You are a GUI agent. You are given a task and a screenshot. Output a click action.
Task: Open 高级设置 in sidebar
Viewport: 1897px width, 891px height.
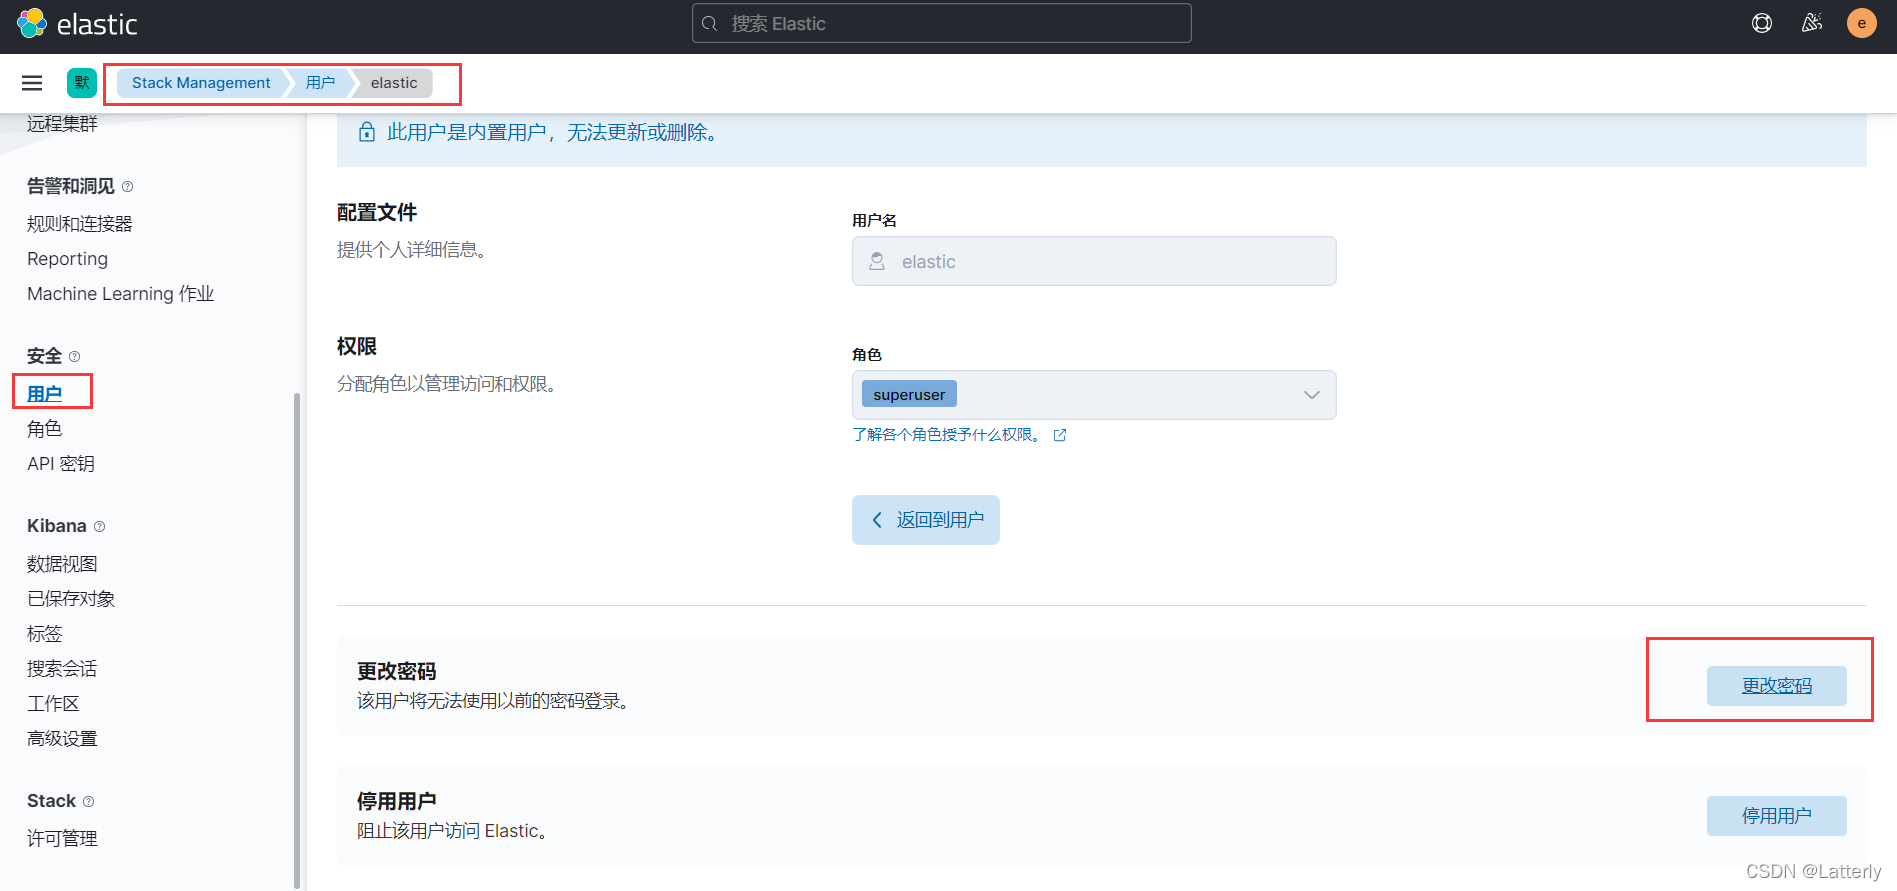coord(62,739)
